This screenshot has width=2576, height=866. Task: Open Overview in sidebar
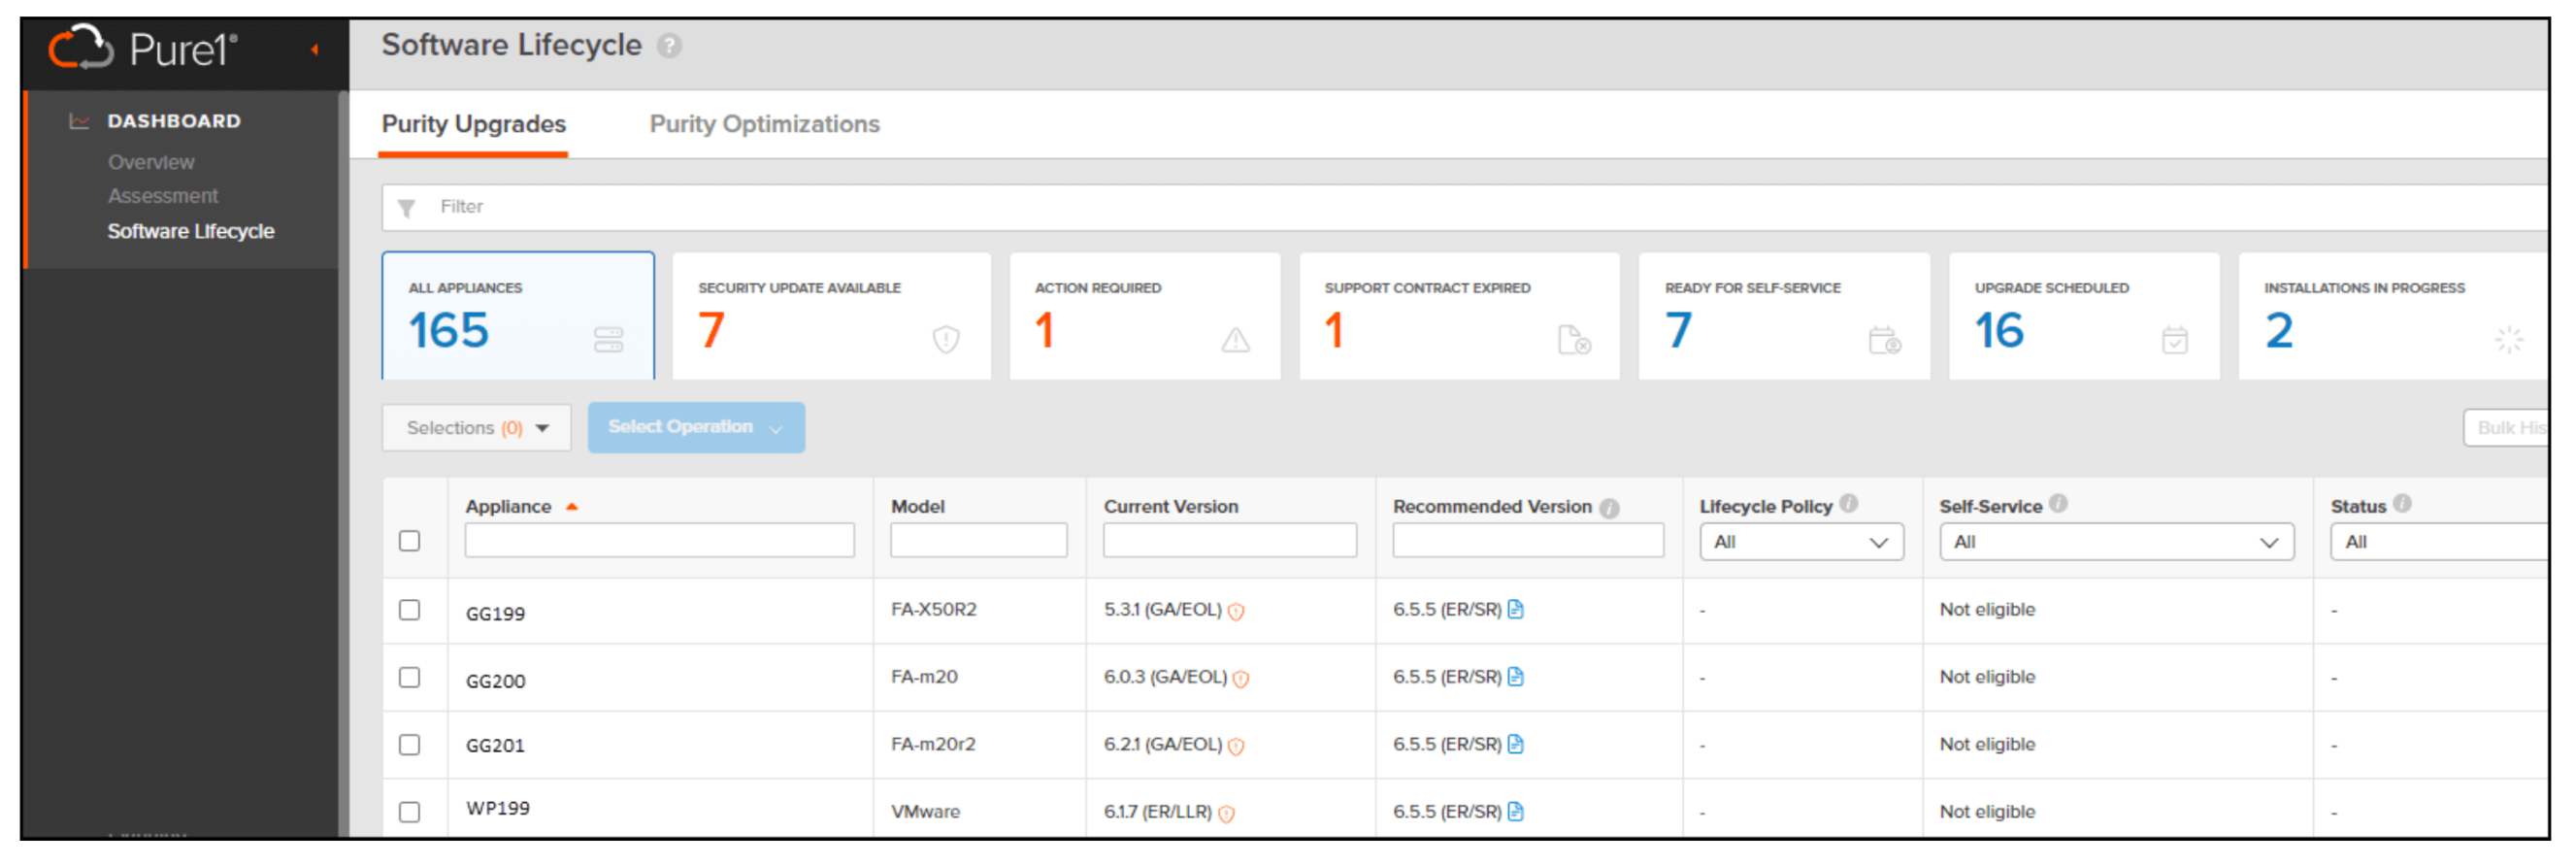pos(151,162)
